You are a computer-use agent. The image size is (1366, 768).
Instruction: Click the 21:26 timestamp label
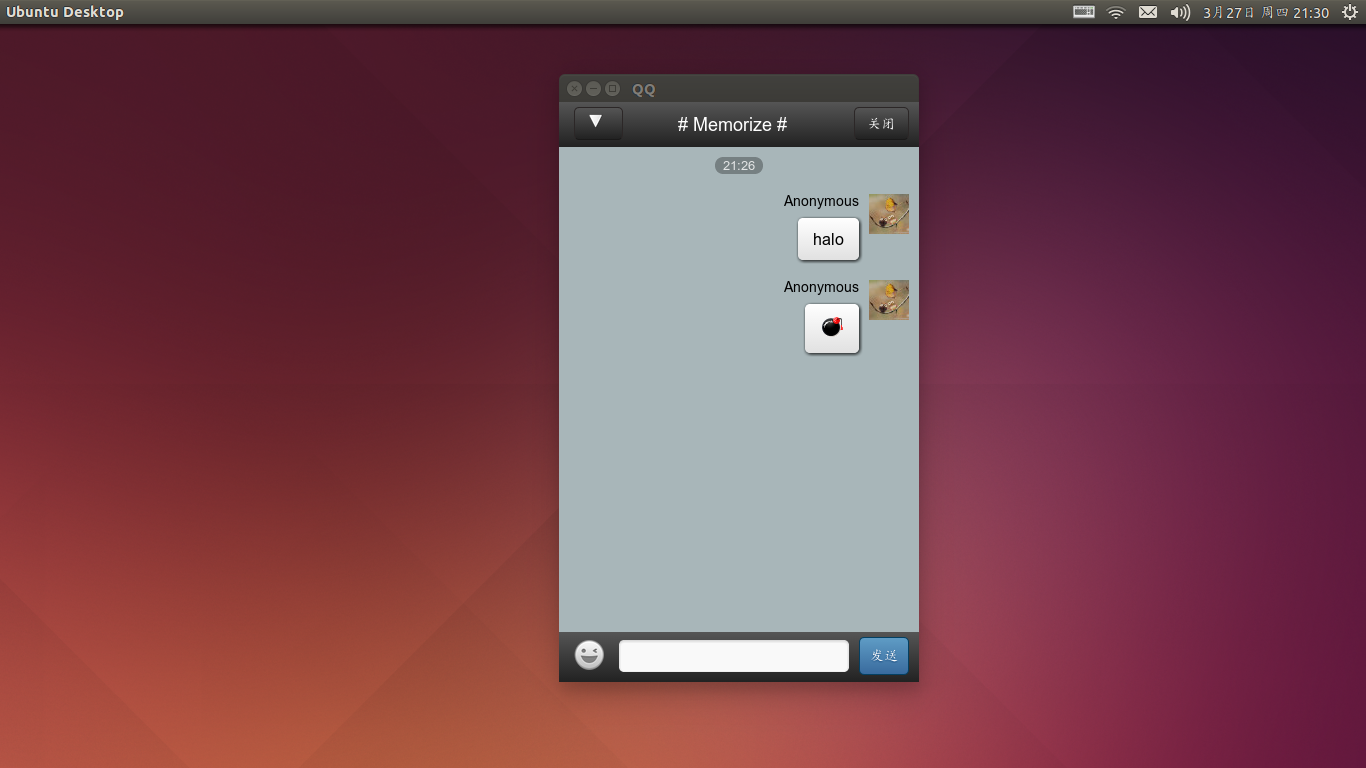click(x=739, y=166)
